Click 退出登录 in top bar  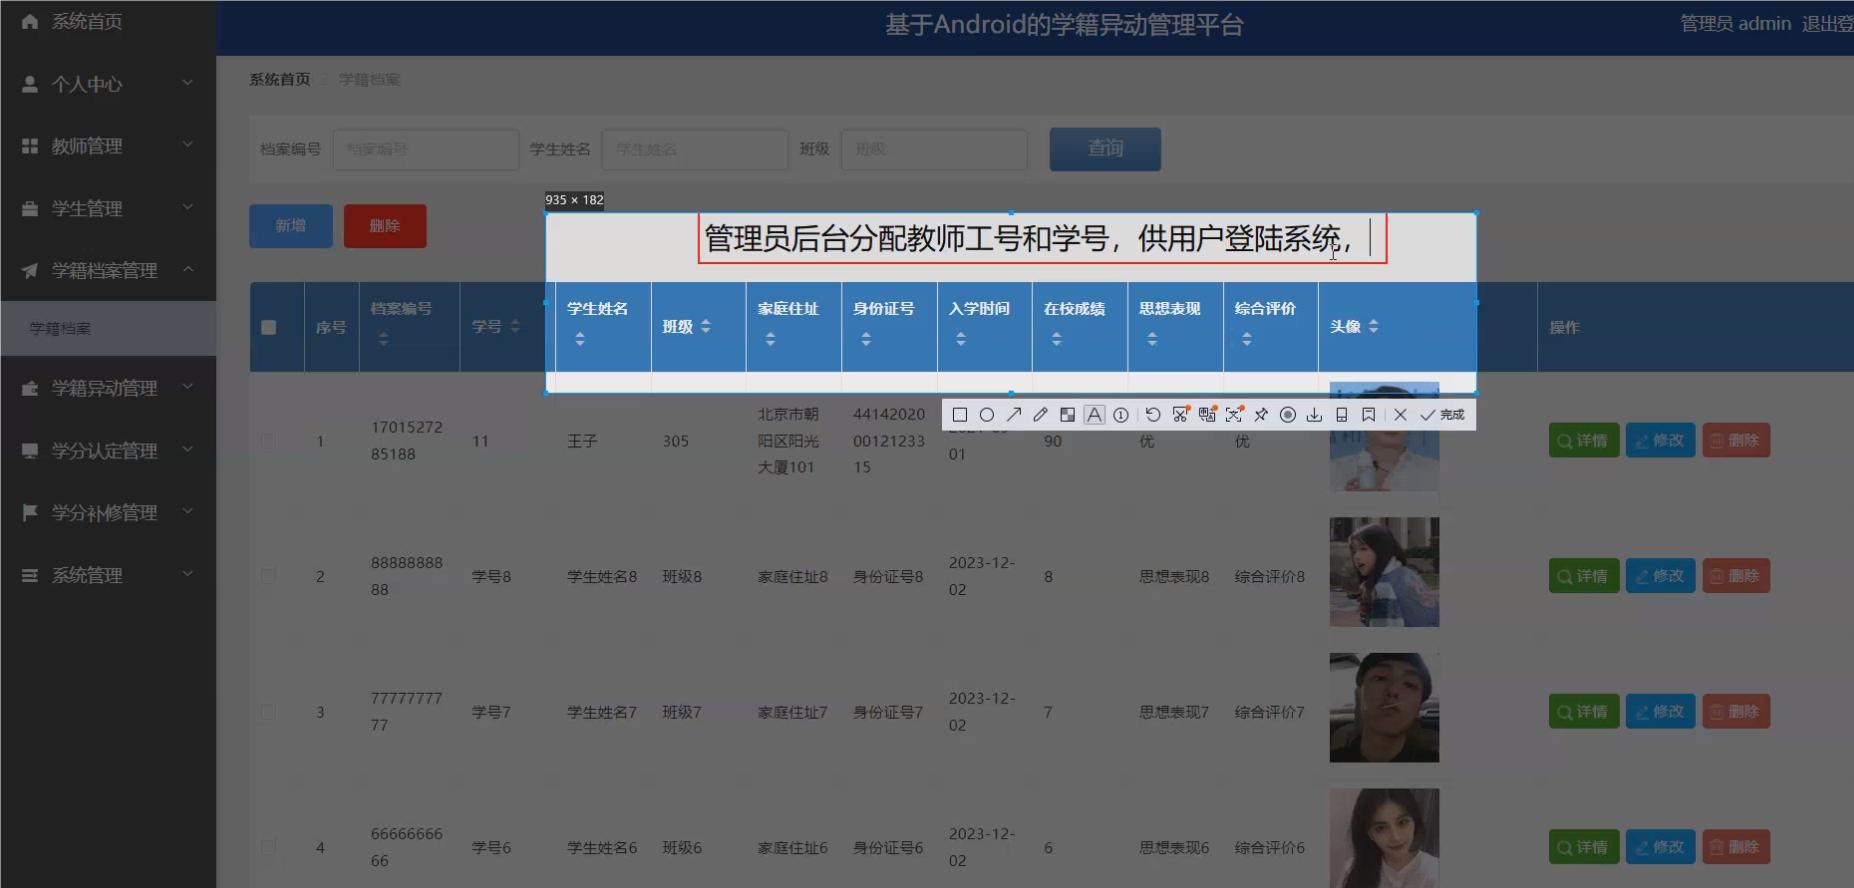1827,23
